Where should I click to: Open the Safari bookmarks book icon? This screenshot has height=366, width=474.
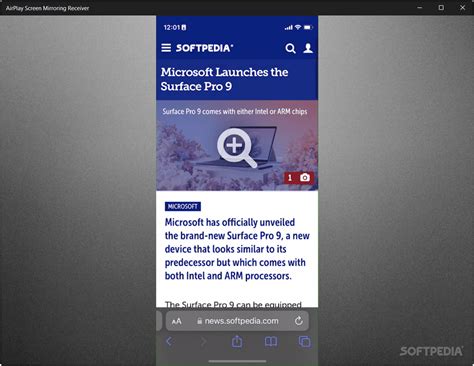(x=271, y=341)
